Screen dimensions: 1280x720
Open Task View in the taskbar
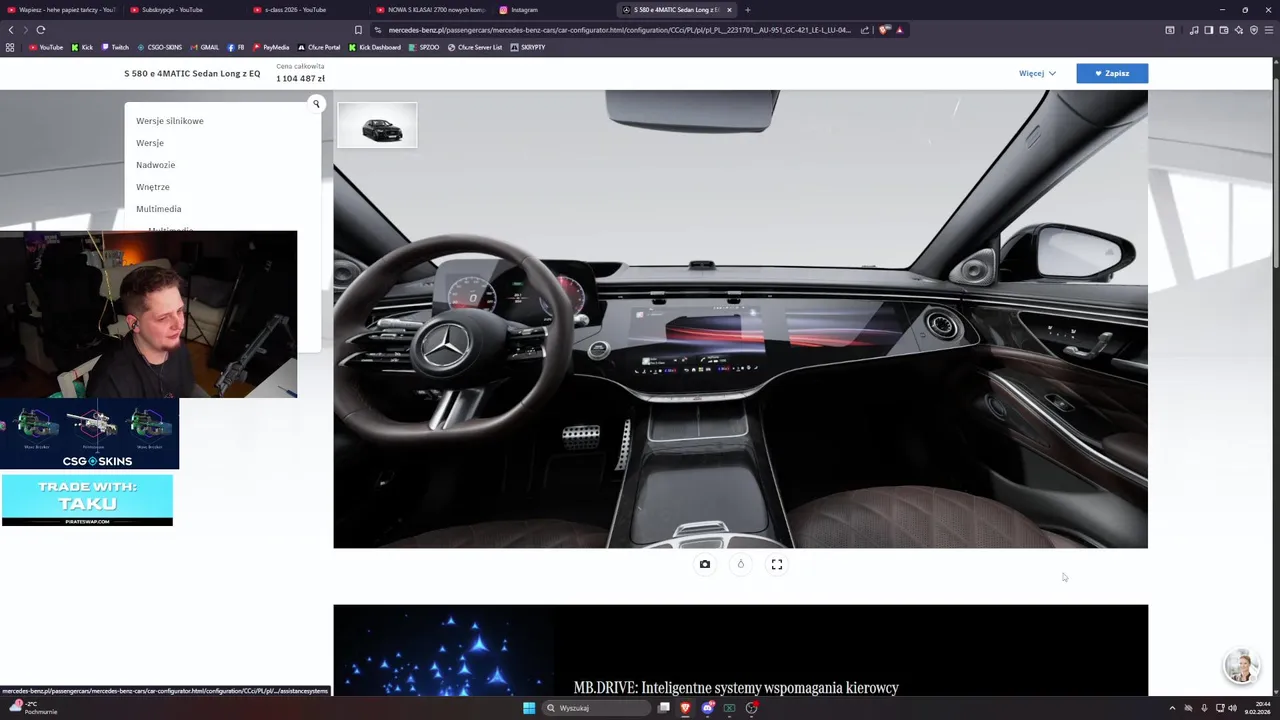click(663, 708)
